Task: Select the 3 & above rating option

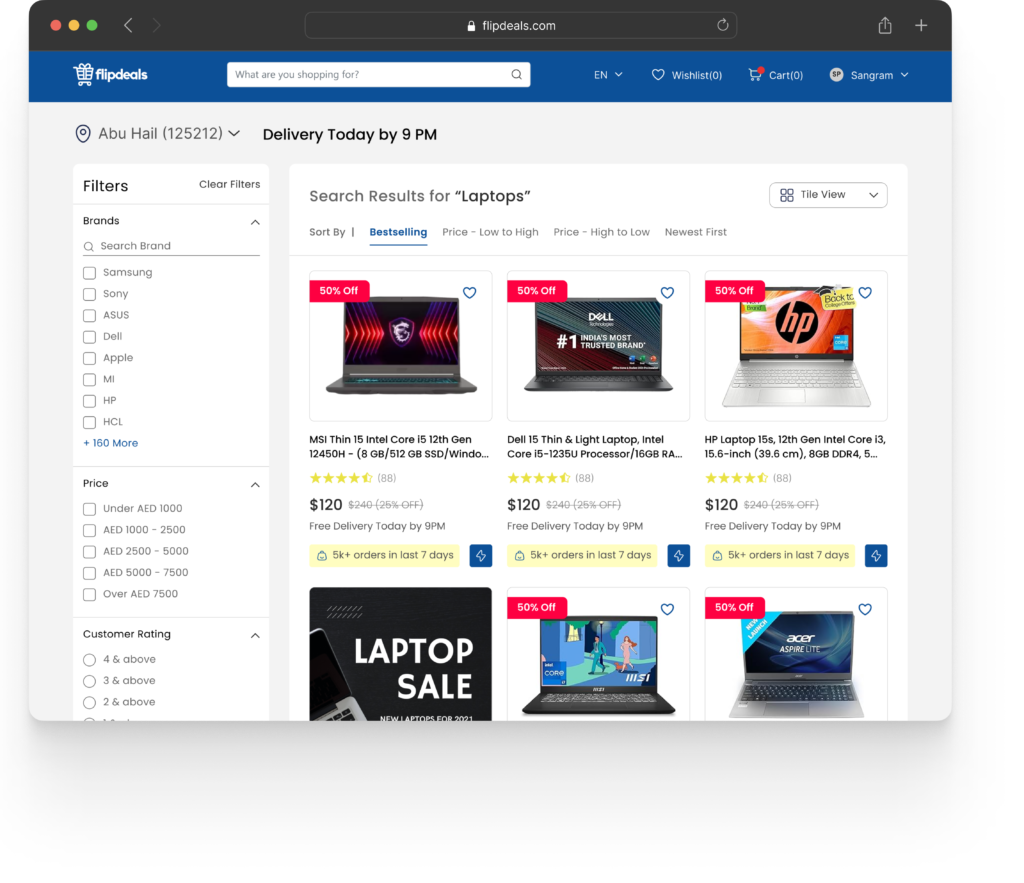Action: (89, 681)
